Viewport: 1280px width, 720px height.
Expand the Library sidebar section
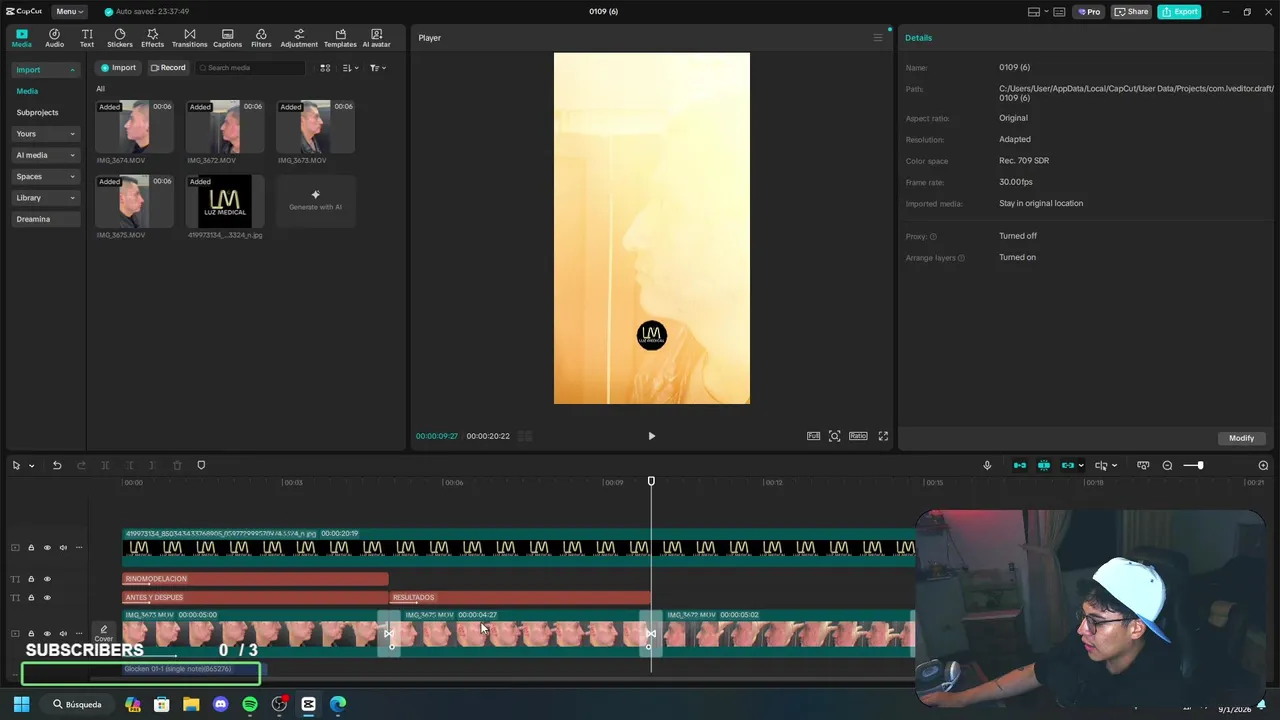(x=45, y=198)
